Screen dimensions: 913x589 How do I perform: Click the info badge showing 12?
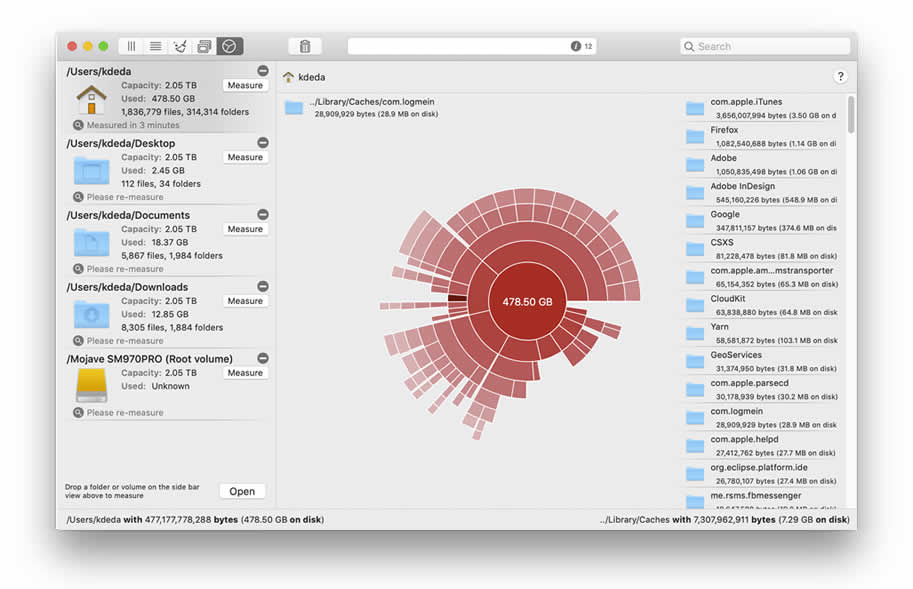click(x=581, y=46)
